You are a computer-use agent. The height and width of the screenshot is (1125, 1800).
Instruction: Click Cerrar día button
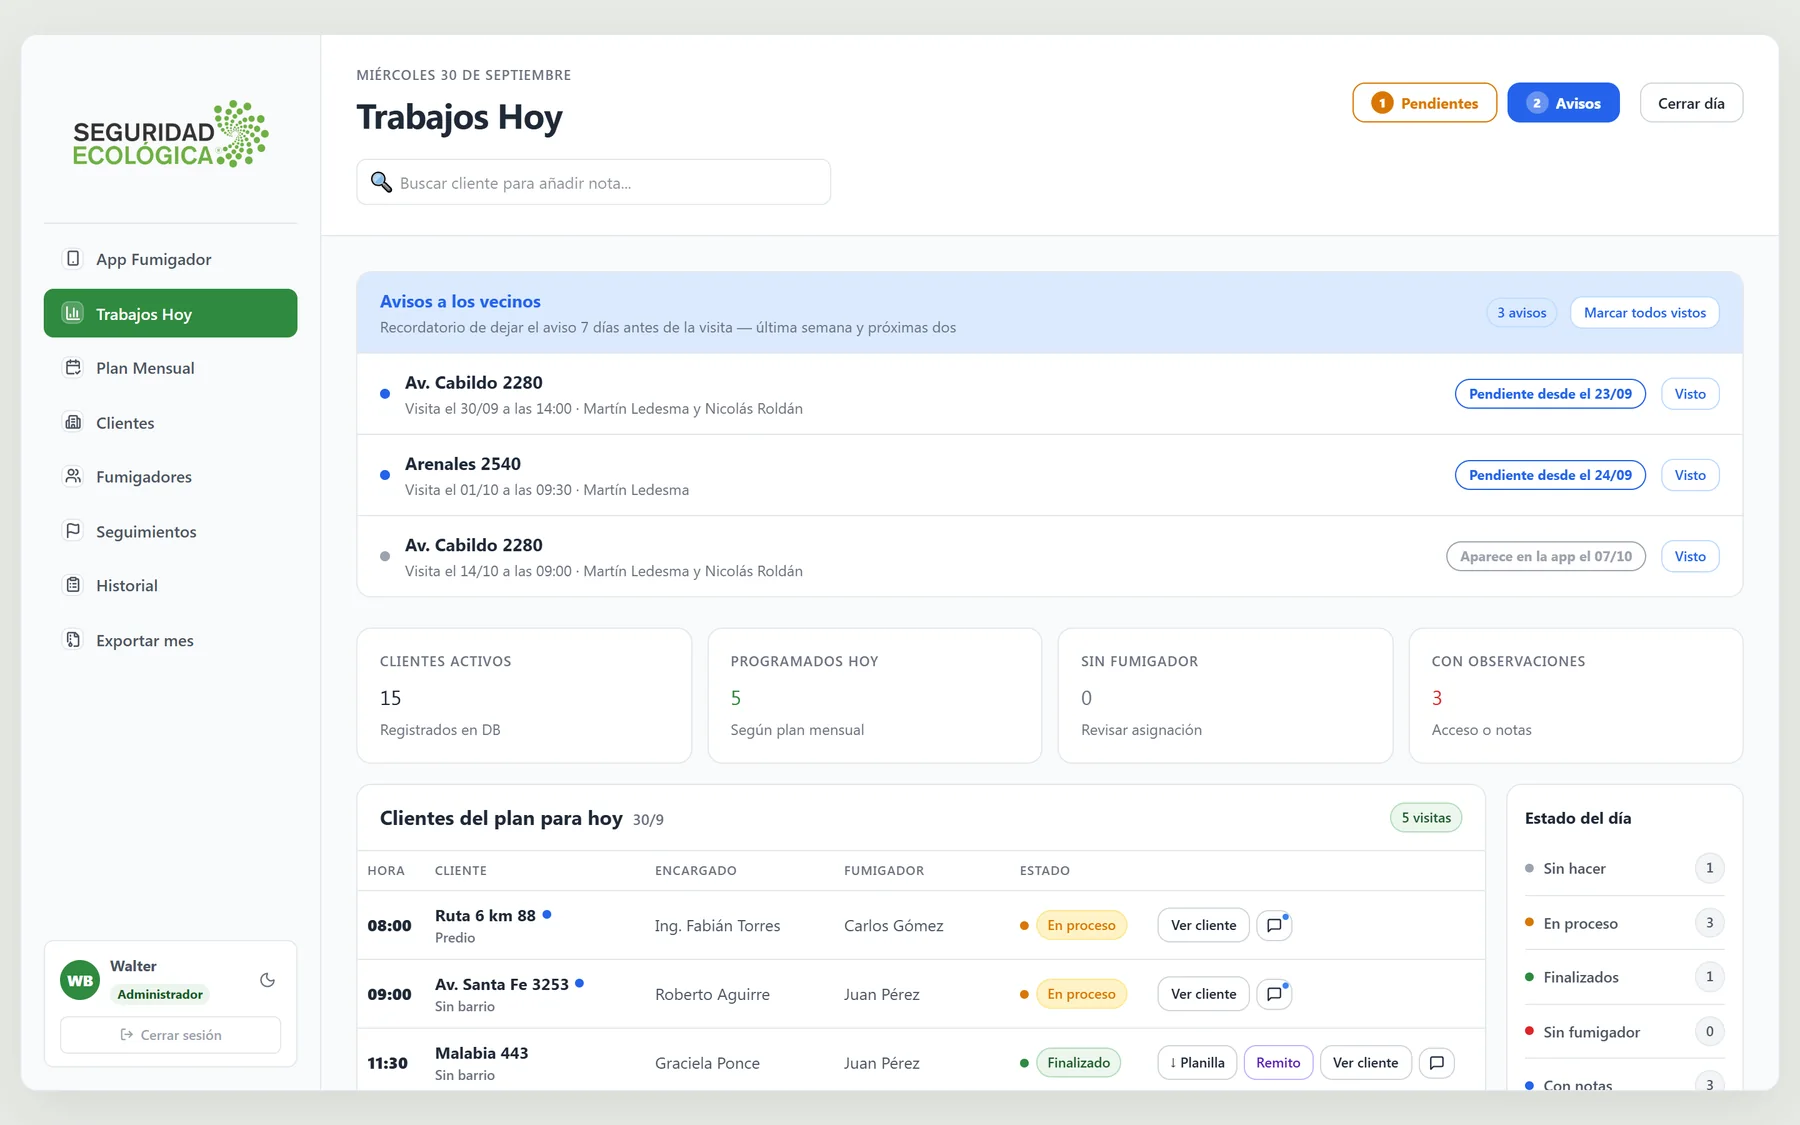(x=1691, y=103)
